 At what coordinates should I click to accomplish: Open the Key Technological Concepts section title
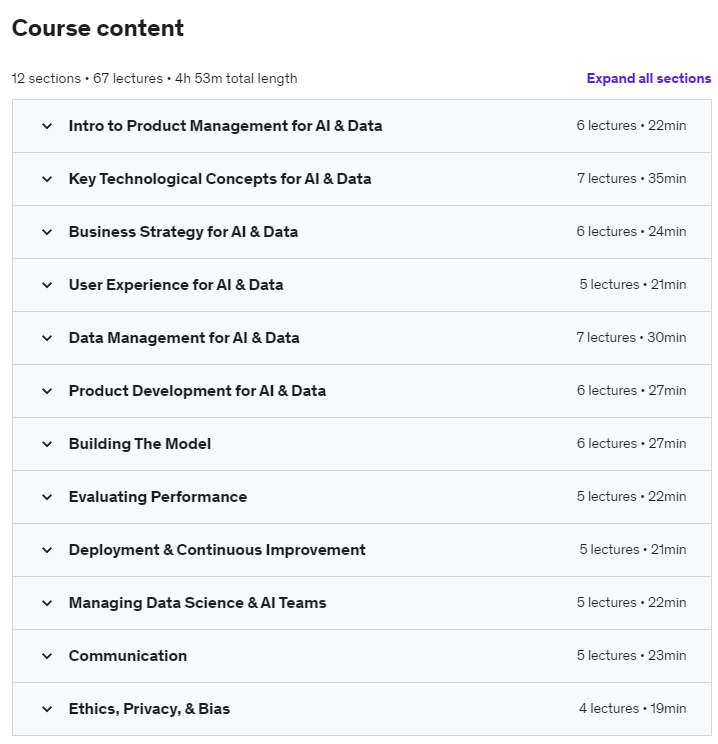point(220,179)
